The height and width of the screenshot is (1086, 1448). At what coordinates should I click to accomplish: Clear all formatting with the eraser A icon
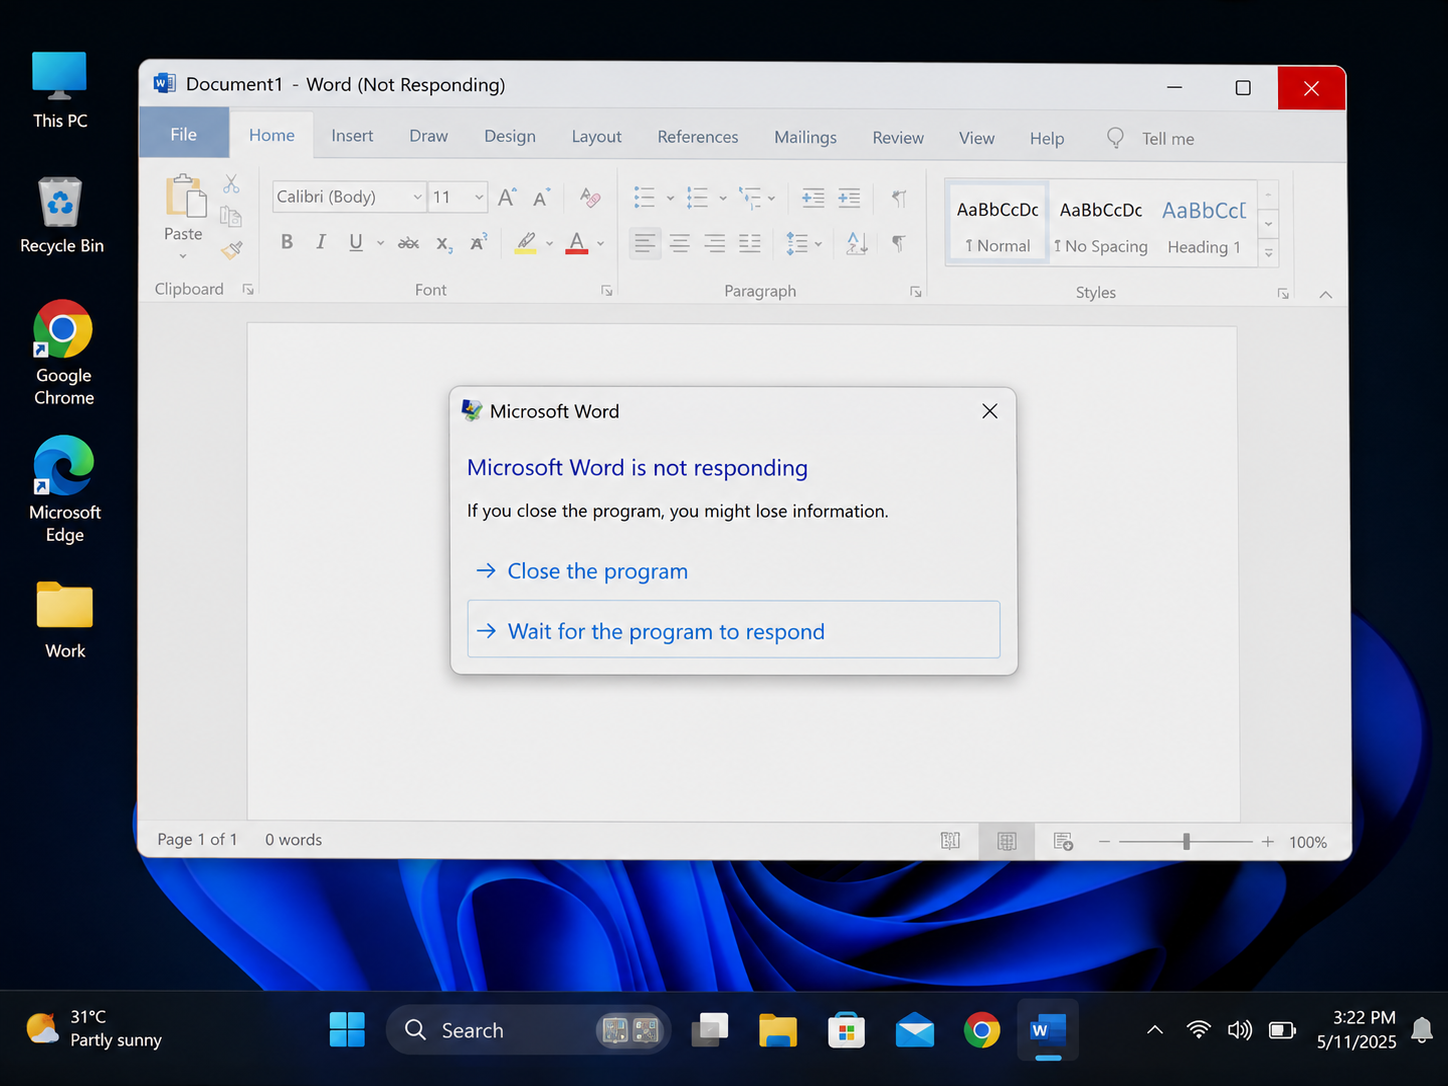click(590, 197)
